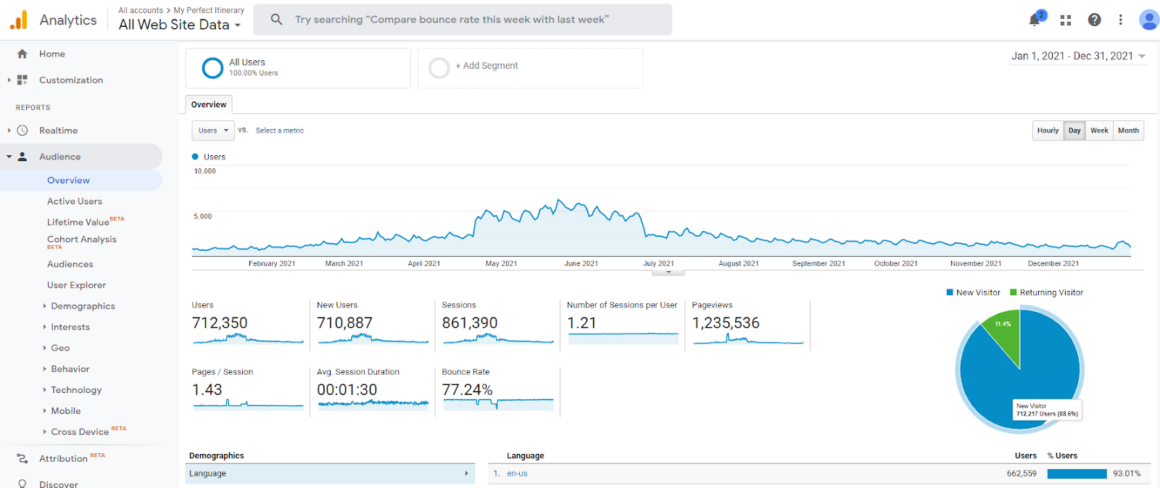Open the Users metric dropdown

tap(213, 131)
